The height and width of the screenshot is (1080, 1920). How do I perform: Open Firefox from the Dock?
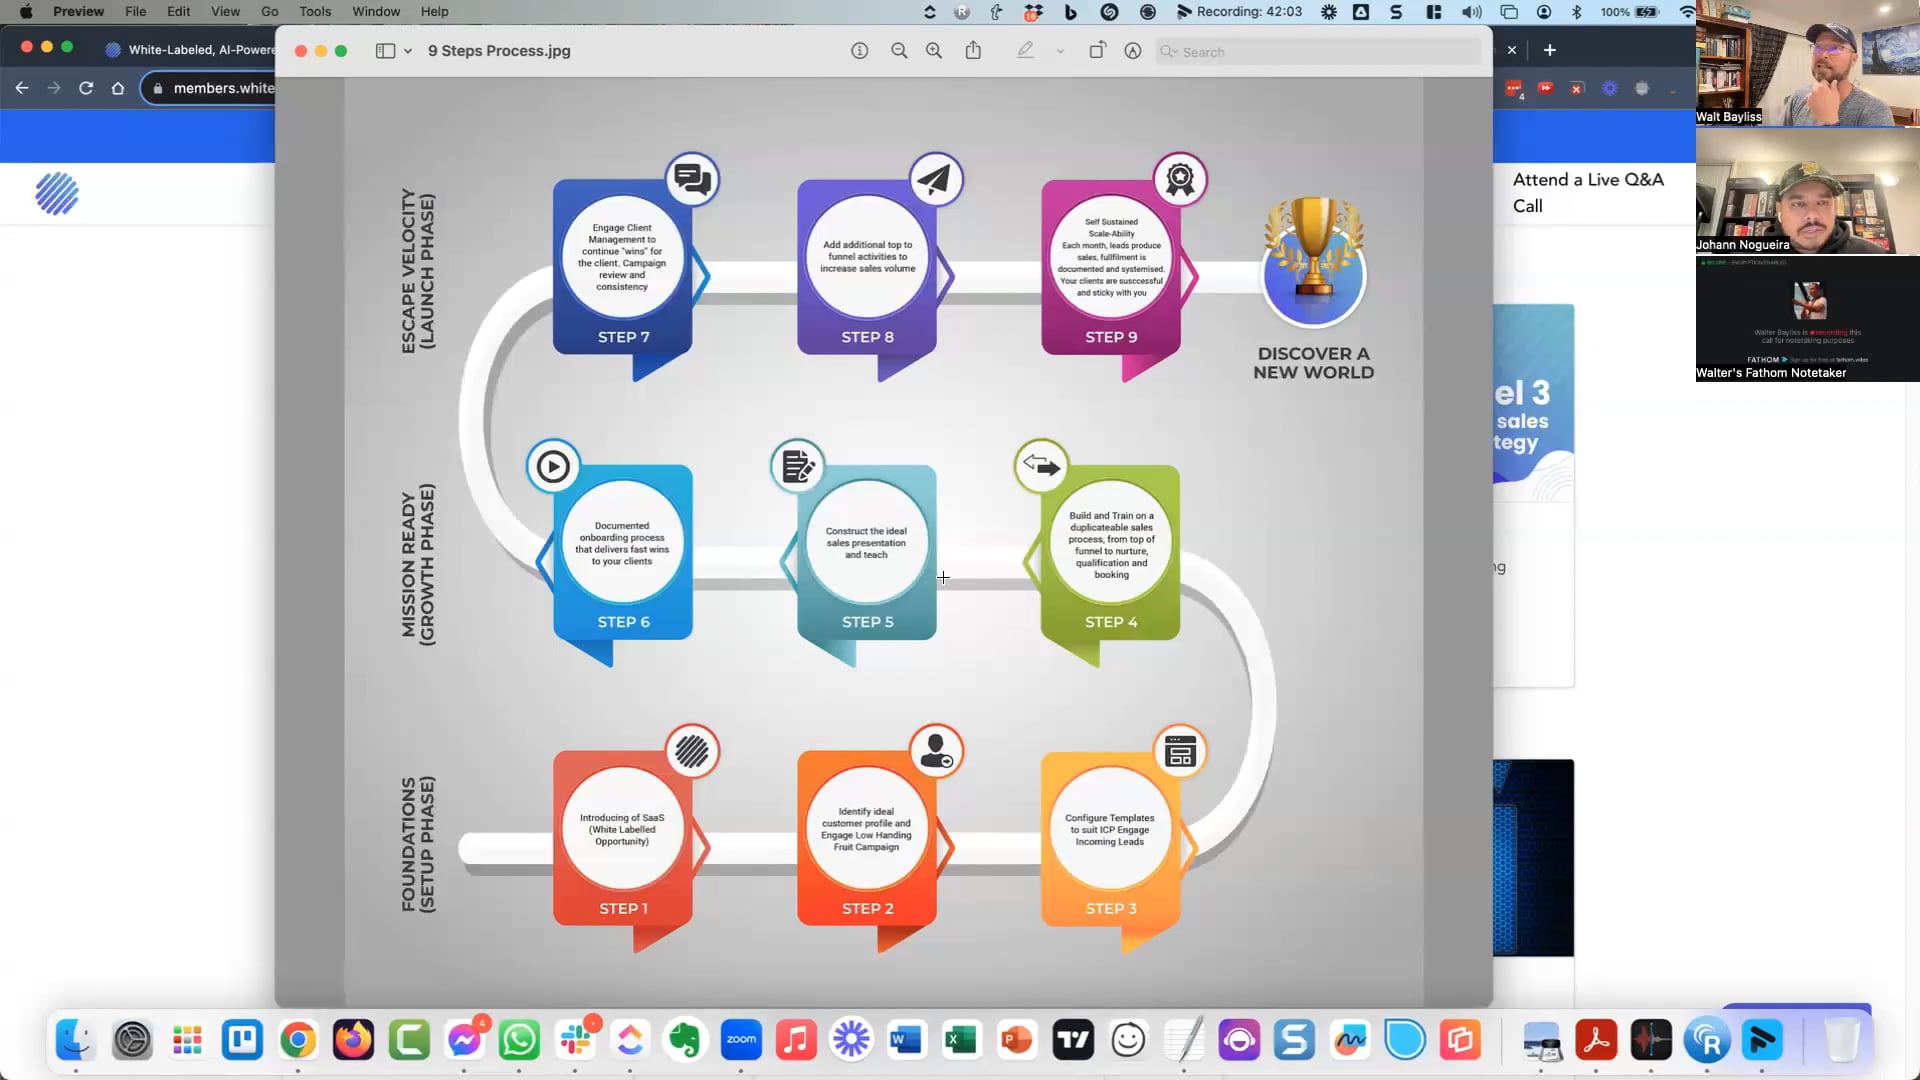pos(353,1040)
